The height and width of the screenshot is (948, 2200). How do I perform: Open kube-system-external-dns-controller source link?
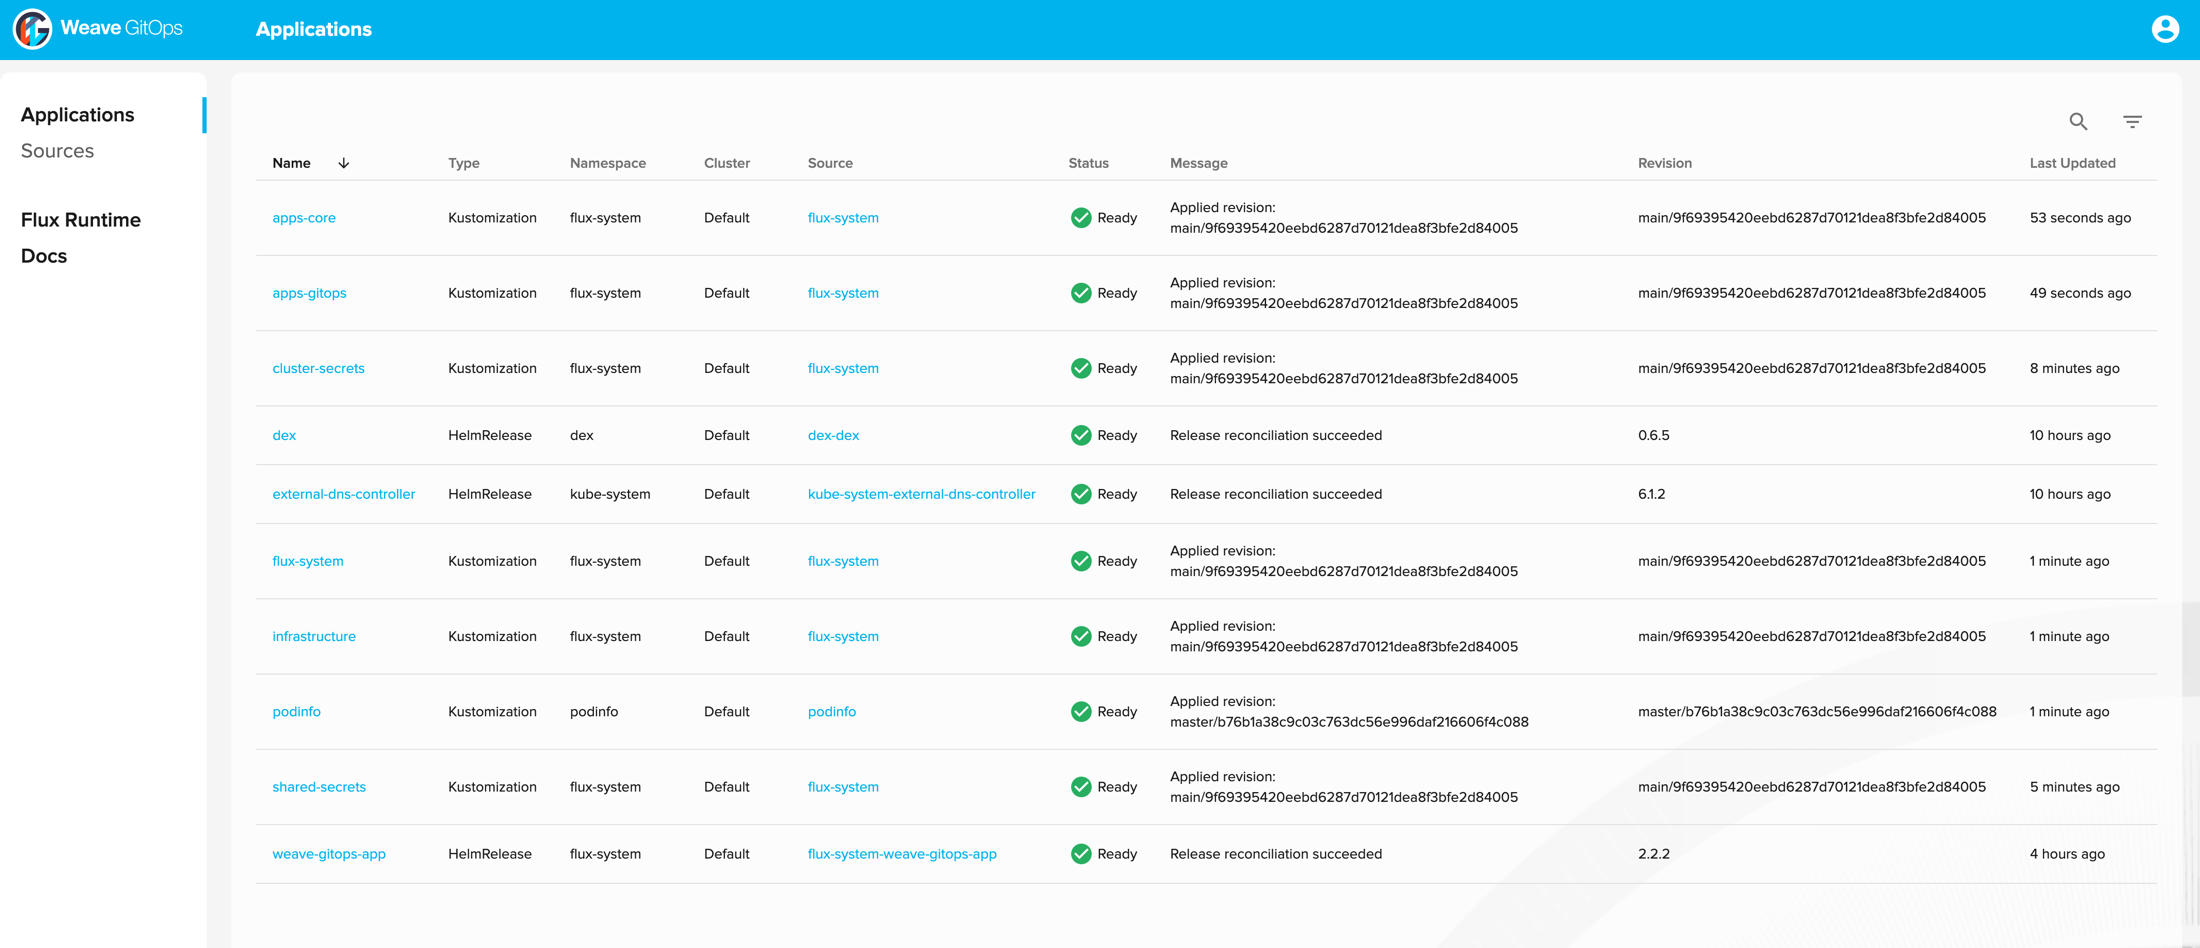(x=921, y=494)
